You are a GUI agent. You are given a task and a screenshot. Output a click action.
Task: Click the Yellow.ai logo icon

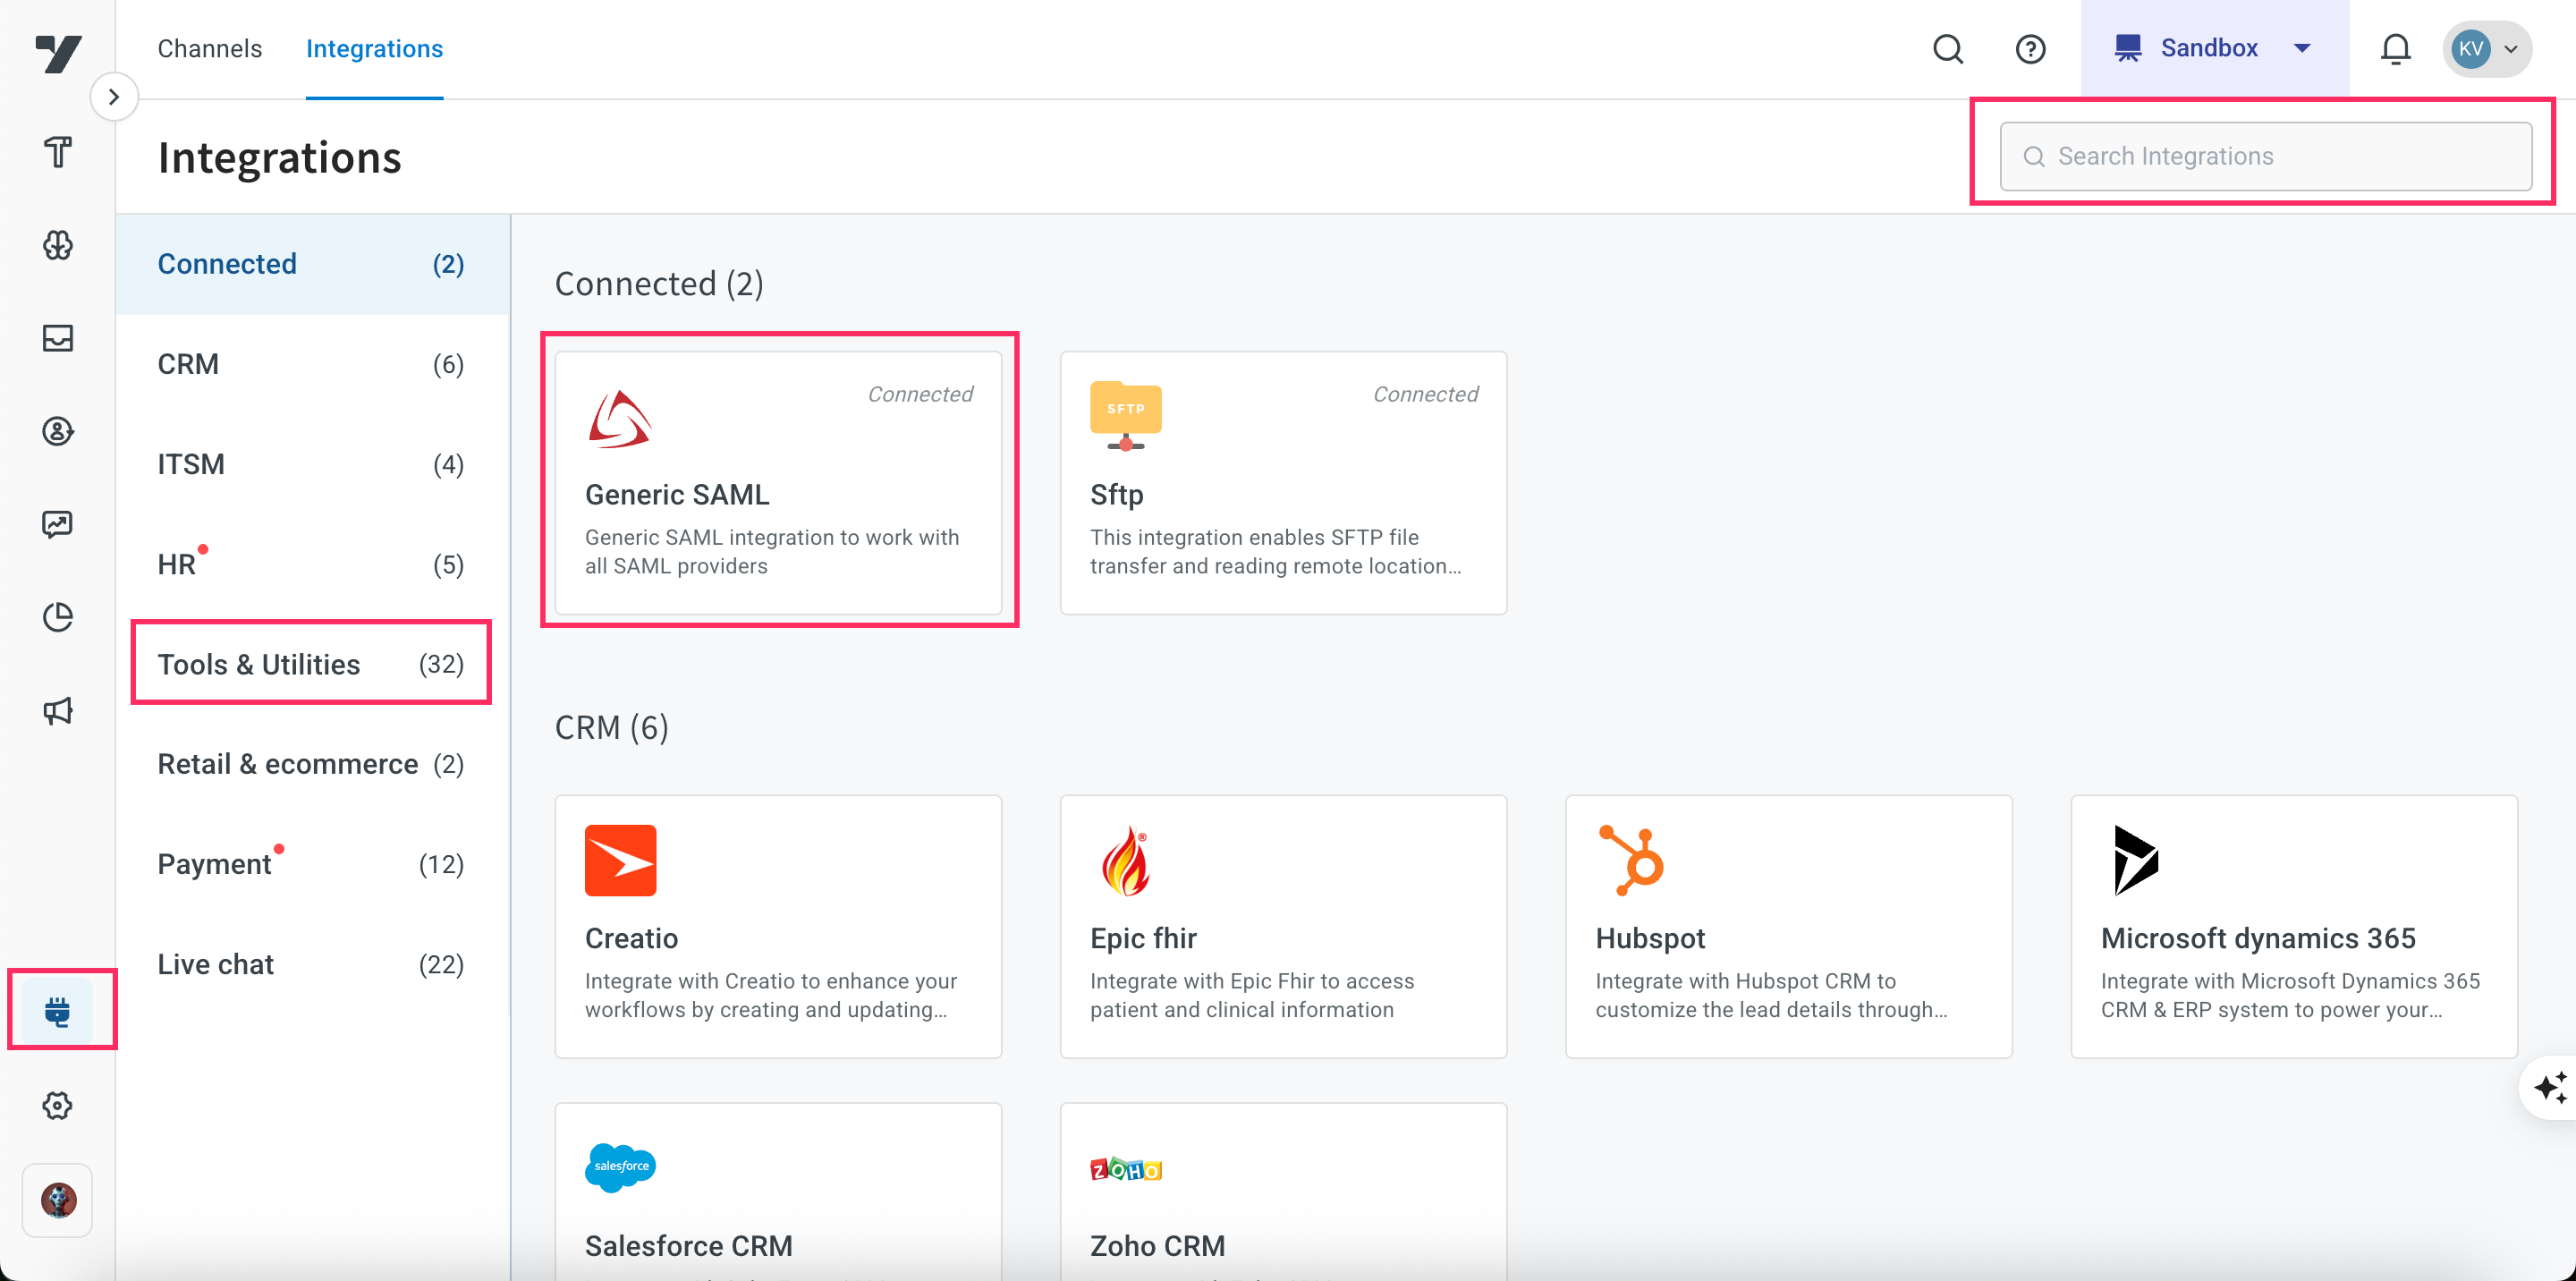tap(58, 53)
